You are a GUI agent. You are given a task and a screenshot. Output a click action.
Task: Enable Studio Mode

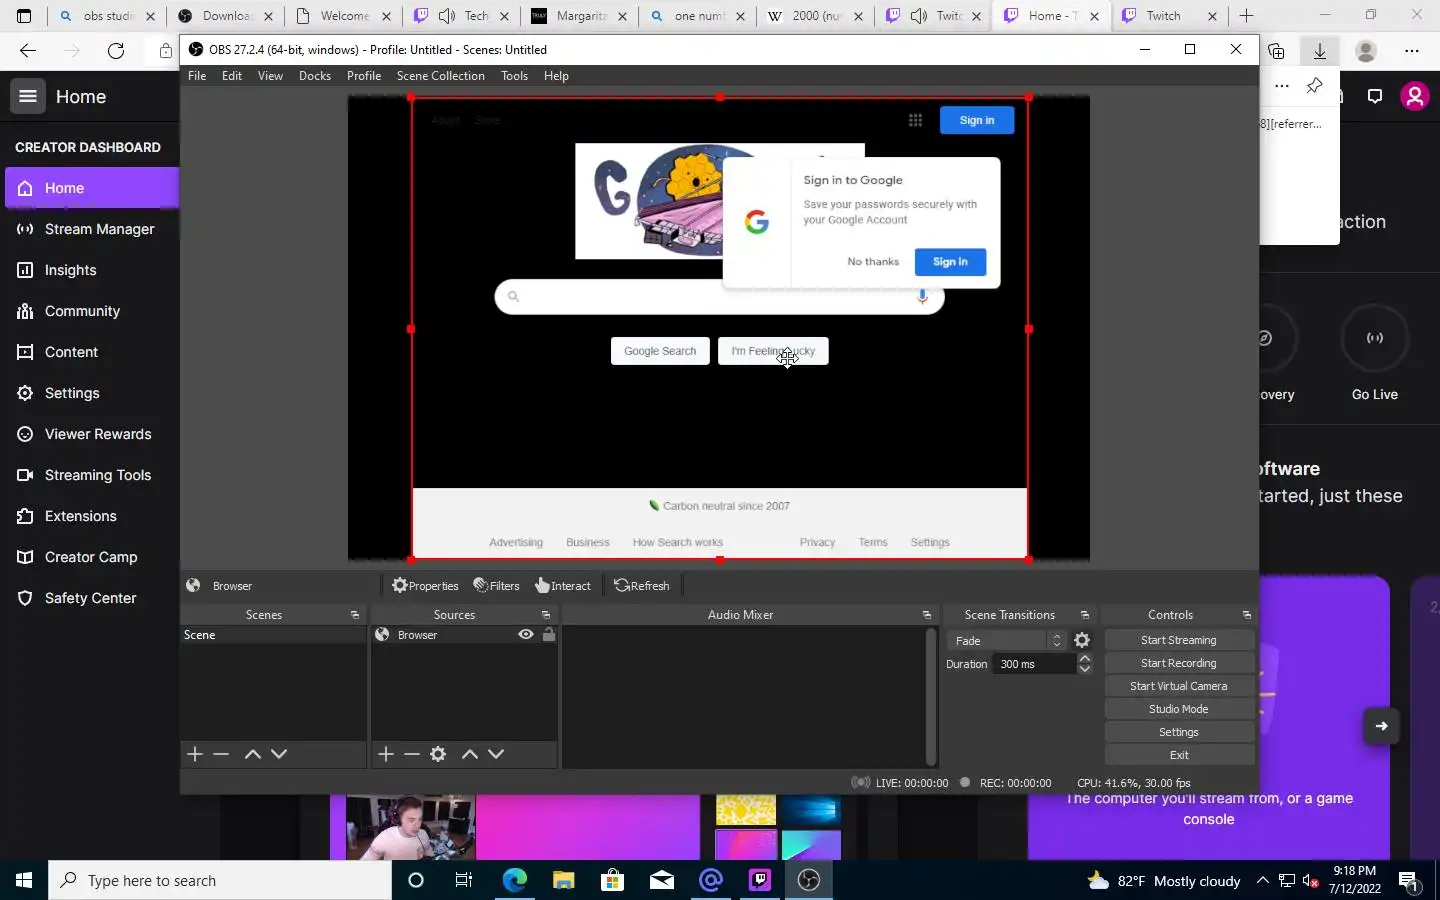pos(1179,709)
